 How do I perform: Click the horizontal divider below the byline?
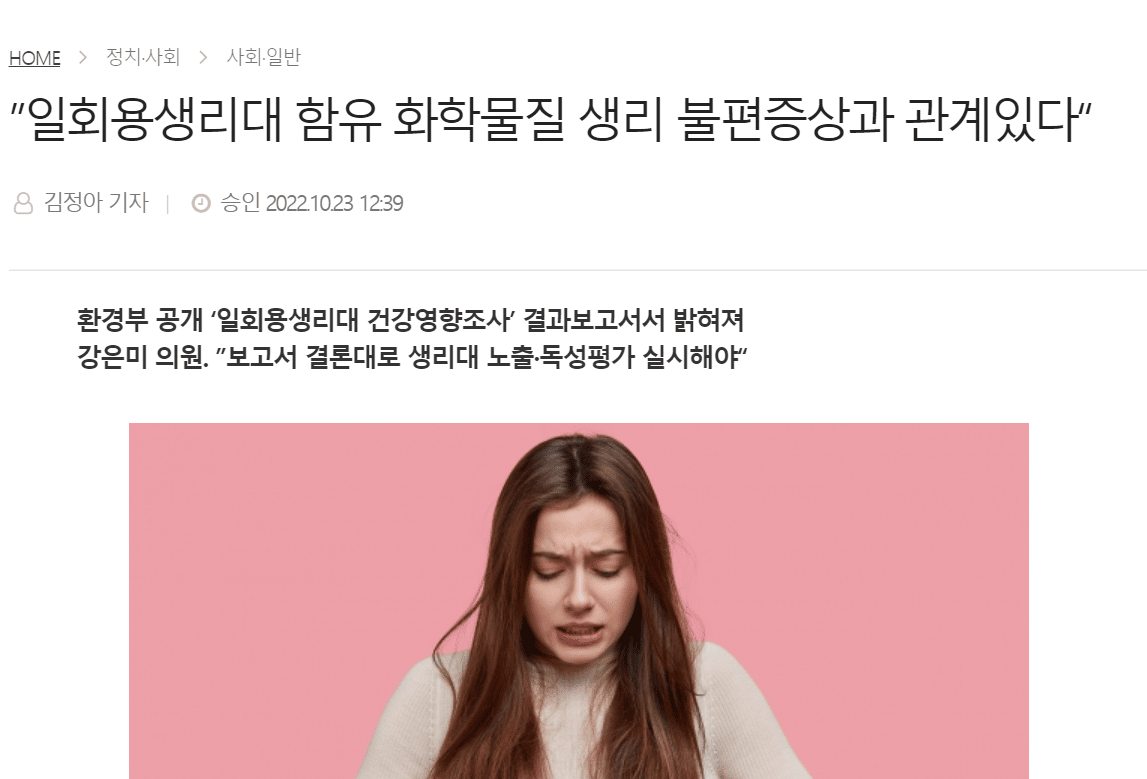click(578, 270)
